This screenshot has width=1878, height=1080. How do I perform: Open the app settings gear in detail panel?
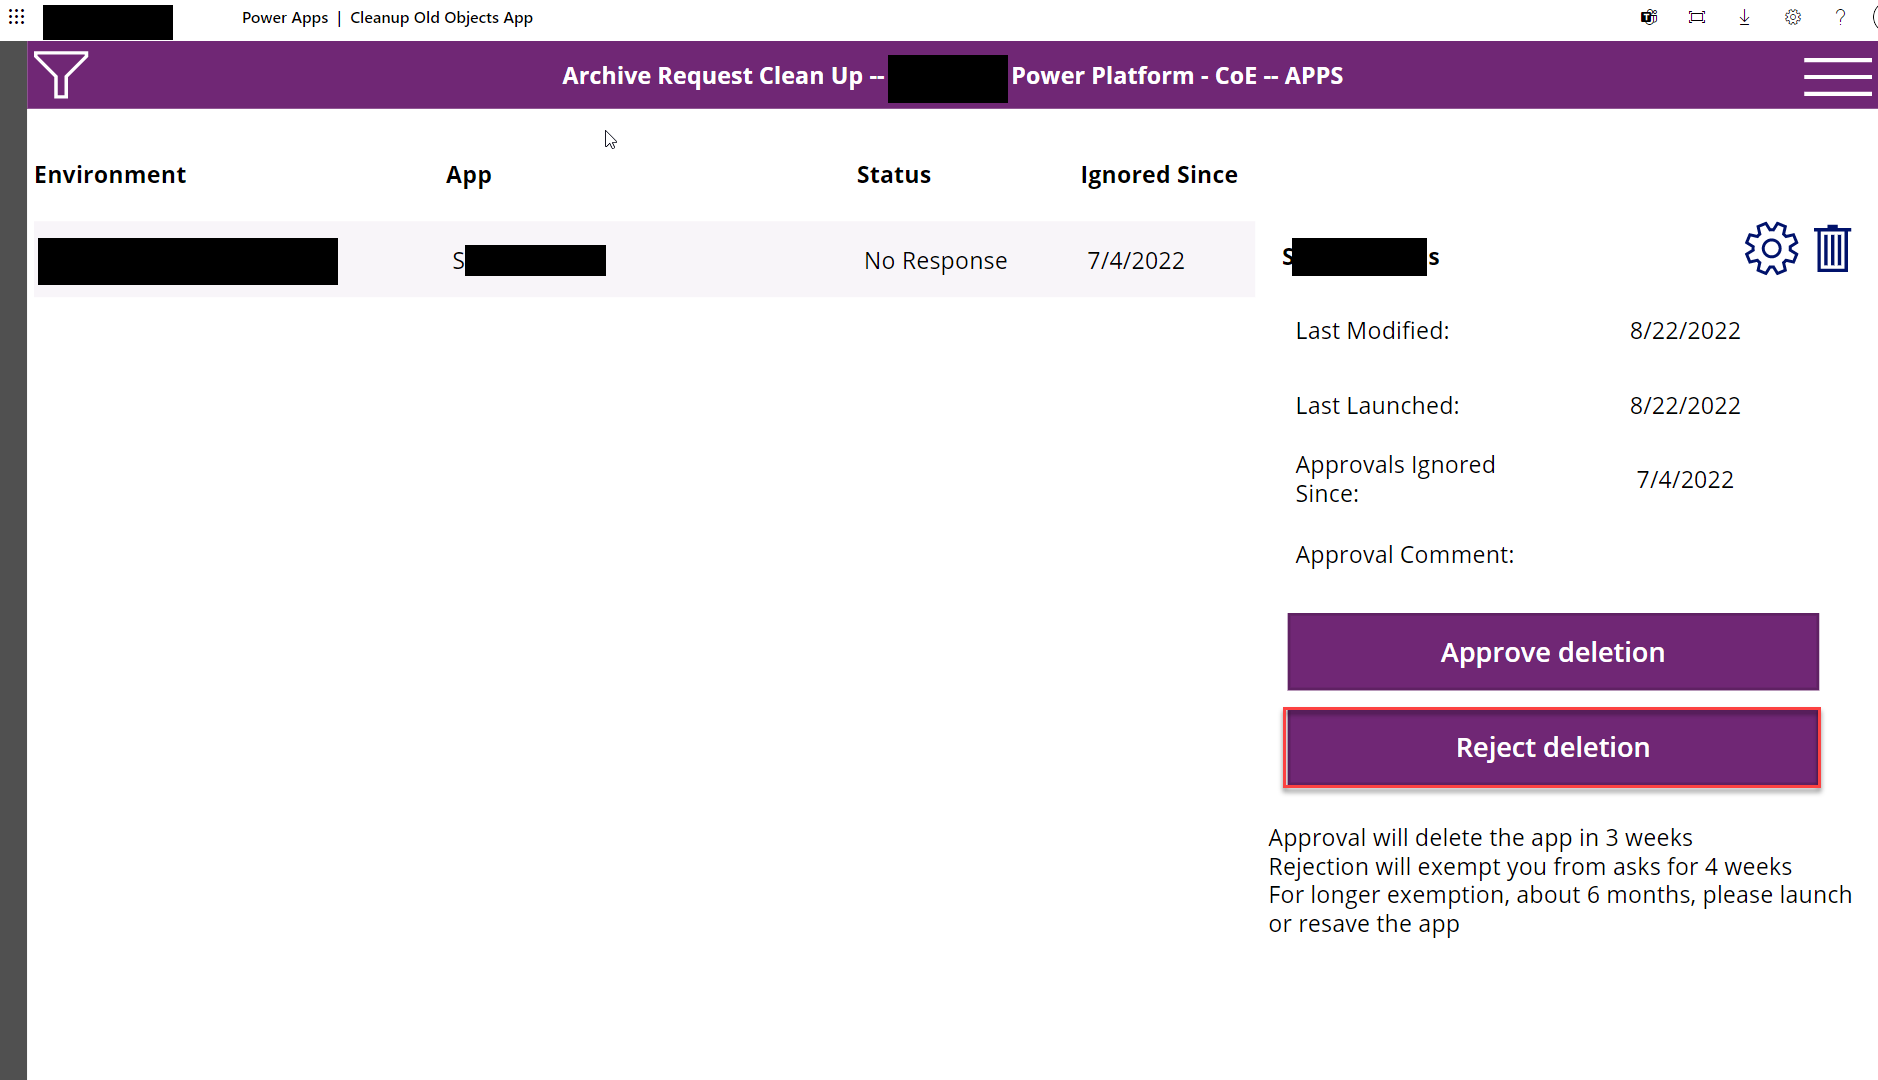1770,248
